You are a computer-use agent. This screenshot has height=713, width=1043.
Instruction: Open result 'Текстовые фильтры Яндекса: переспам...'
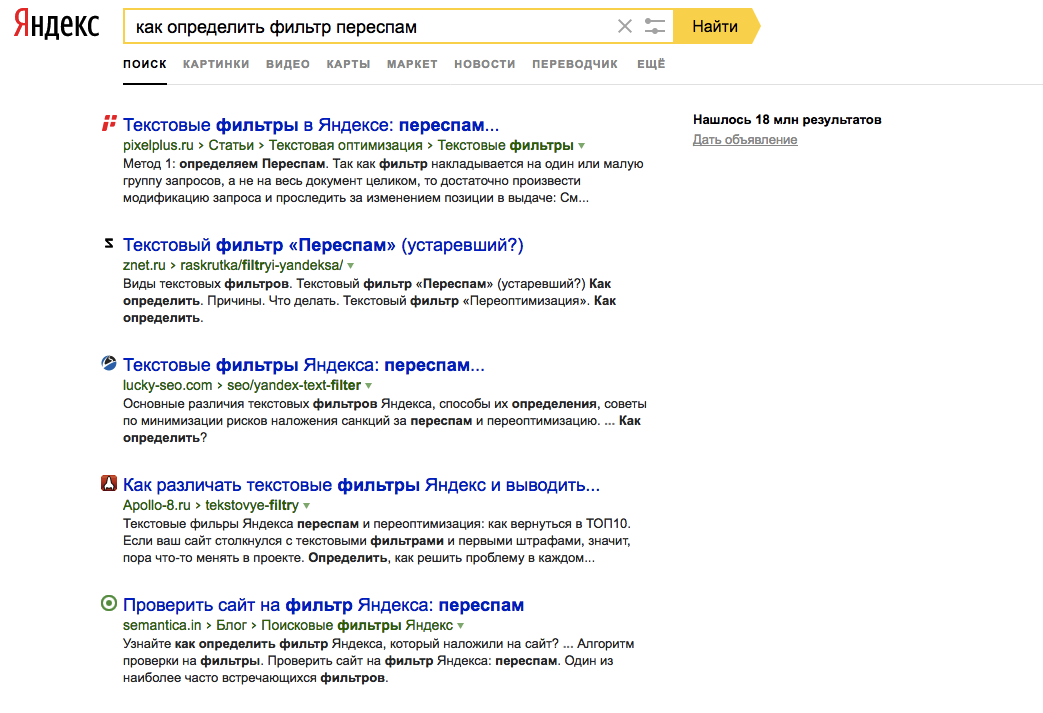coord(304,365)
